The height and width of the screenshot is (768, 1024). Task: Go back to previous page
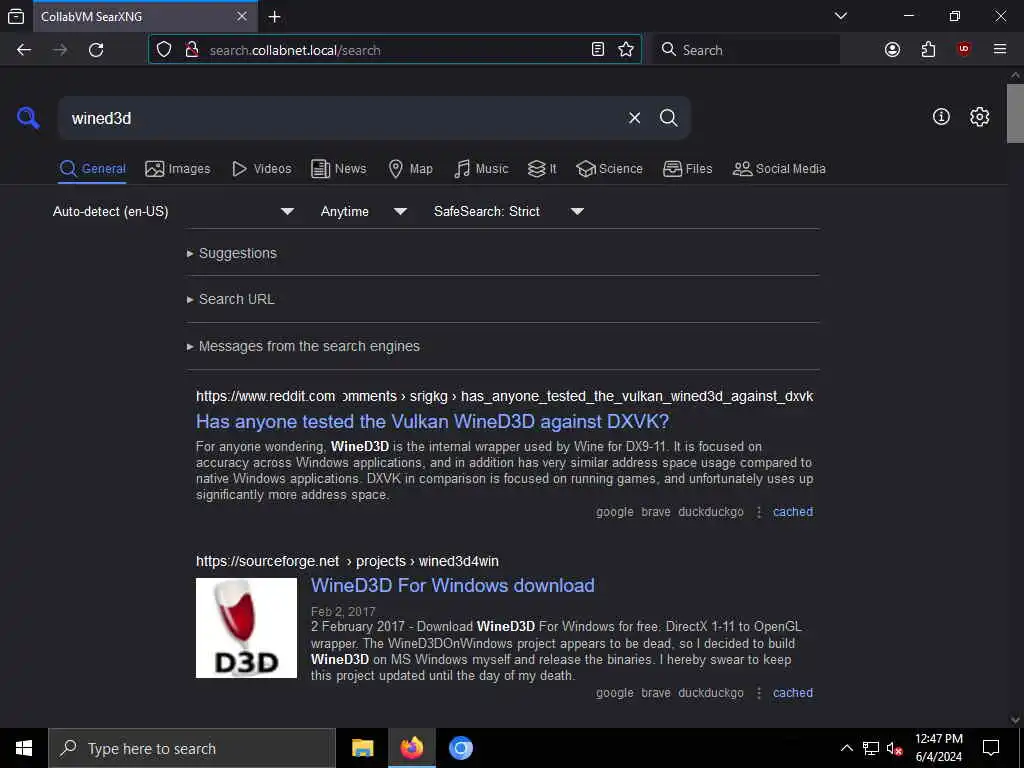[24, 50]
